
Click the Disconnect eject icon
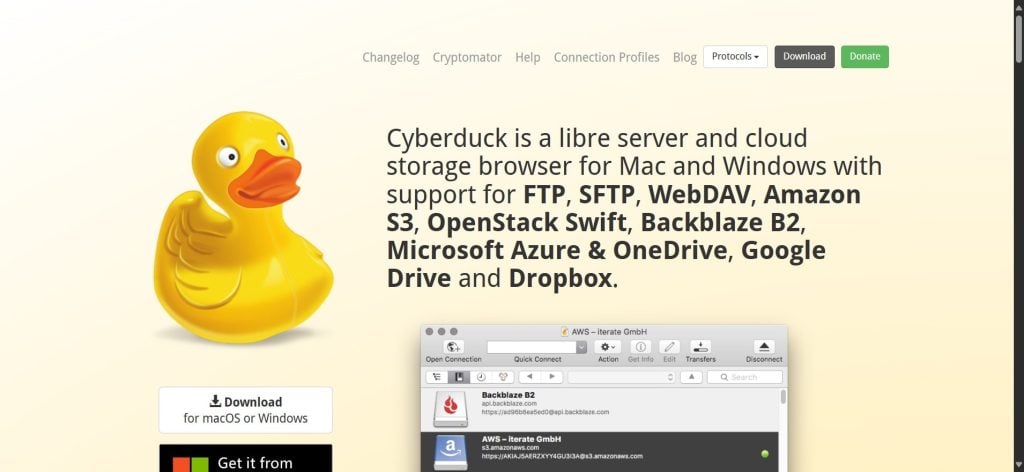764,347
